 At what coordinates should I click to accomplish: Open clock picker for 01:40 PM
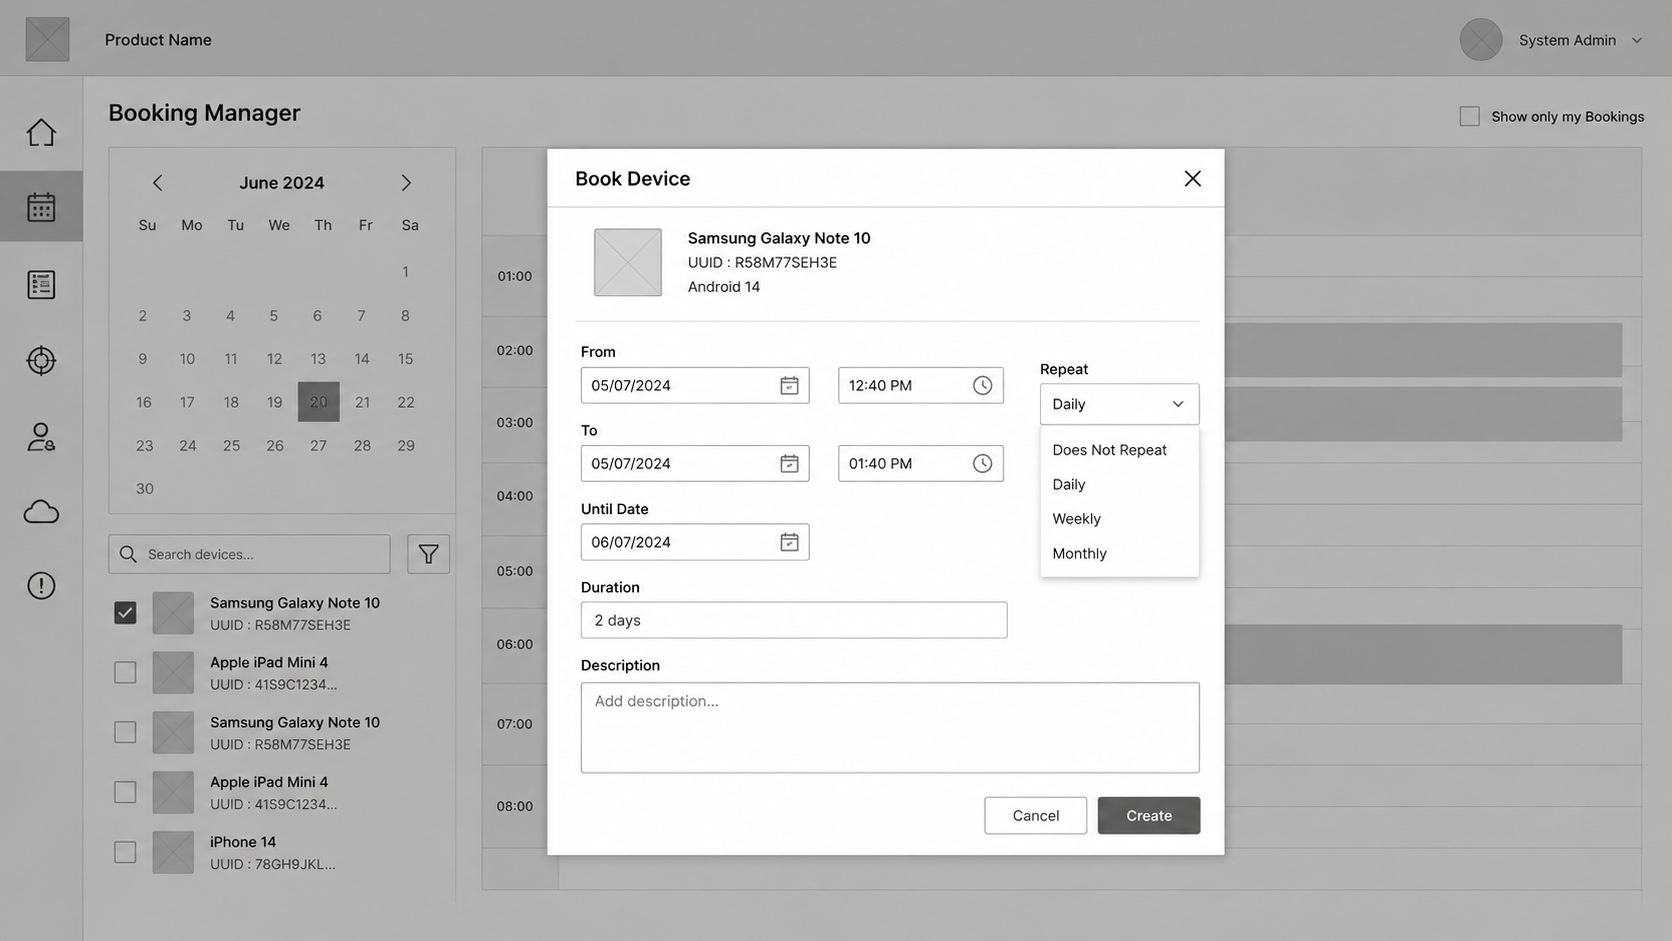982,463
